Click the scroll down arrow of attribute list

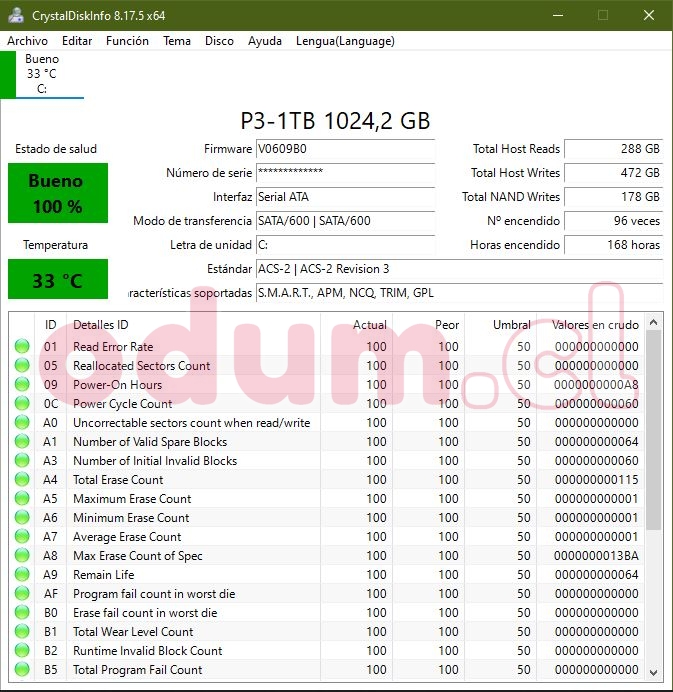[655, 673]
